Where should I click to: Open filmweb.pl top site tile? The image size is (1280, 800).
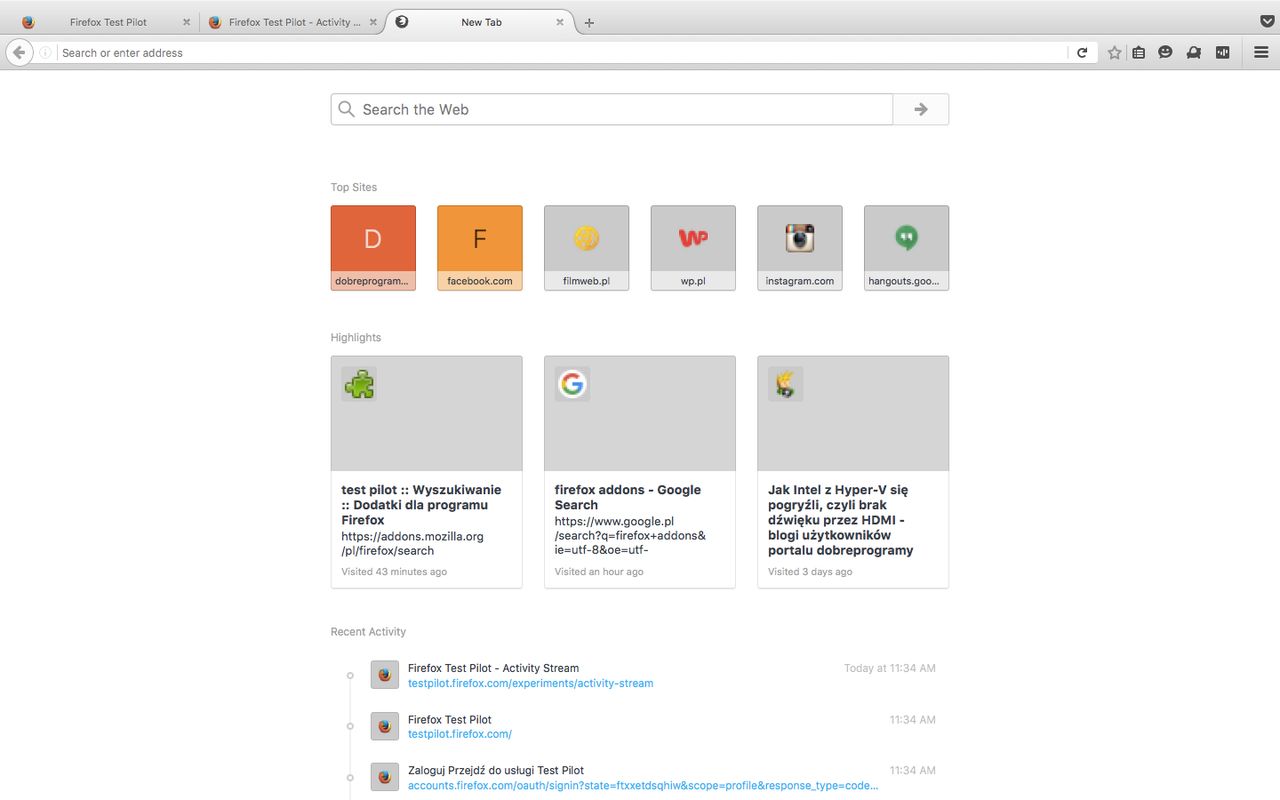pyautogui.click(x=586, y=248)
